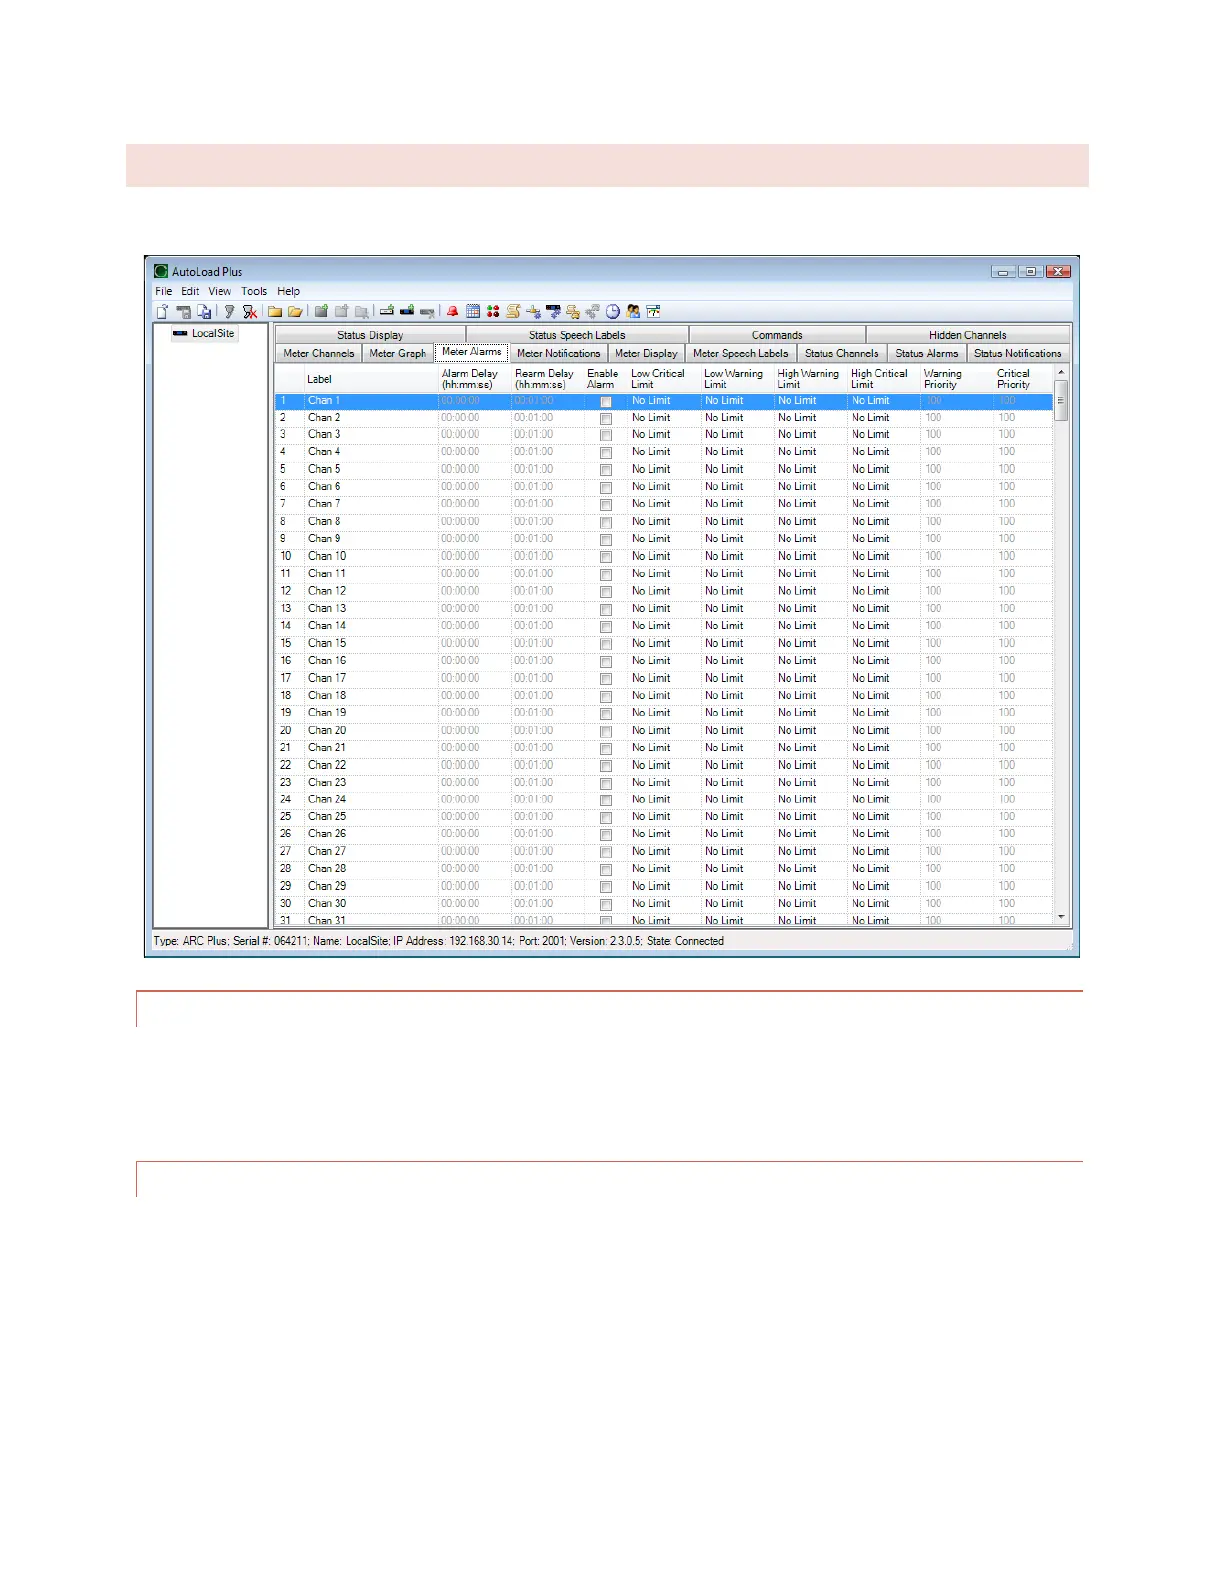Viewport: 1224px width, 1584px height.
Task: Click the red alarm bell toolbar icon
Action: (x=452, y=311)
